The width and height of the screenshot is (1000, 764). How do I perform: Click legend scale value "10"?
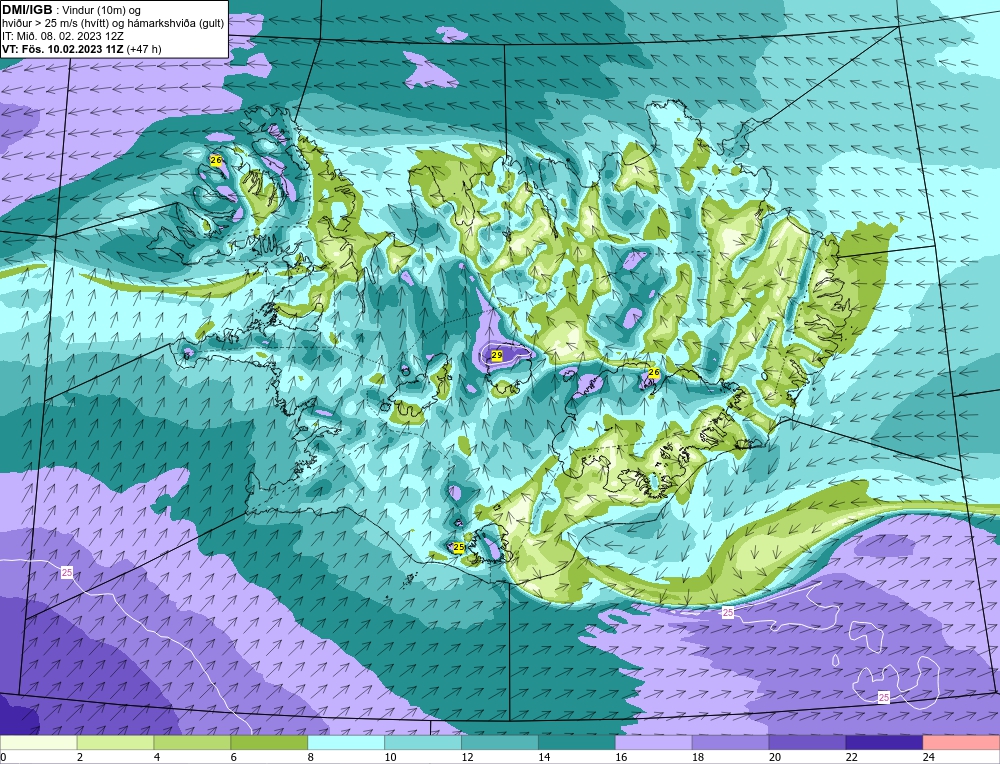tap(390, 757)
